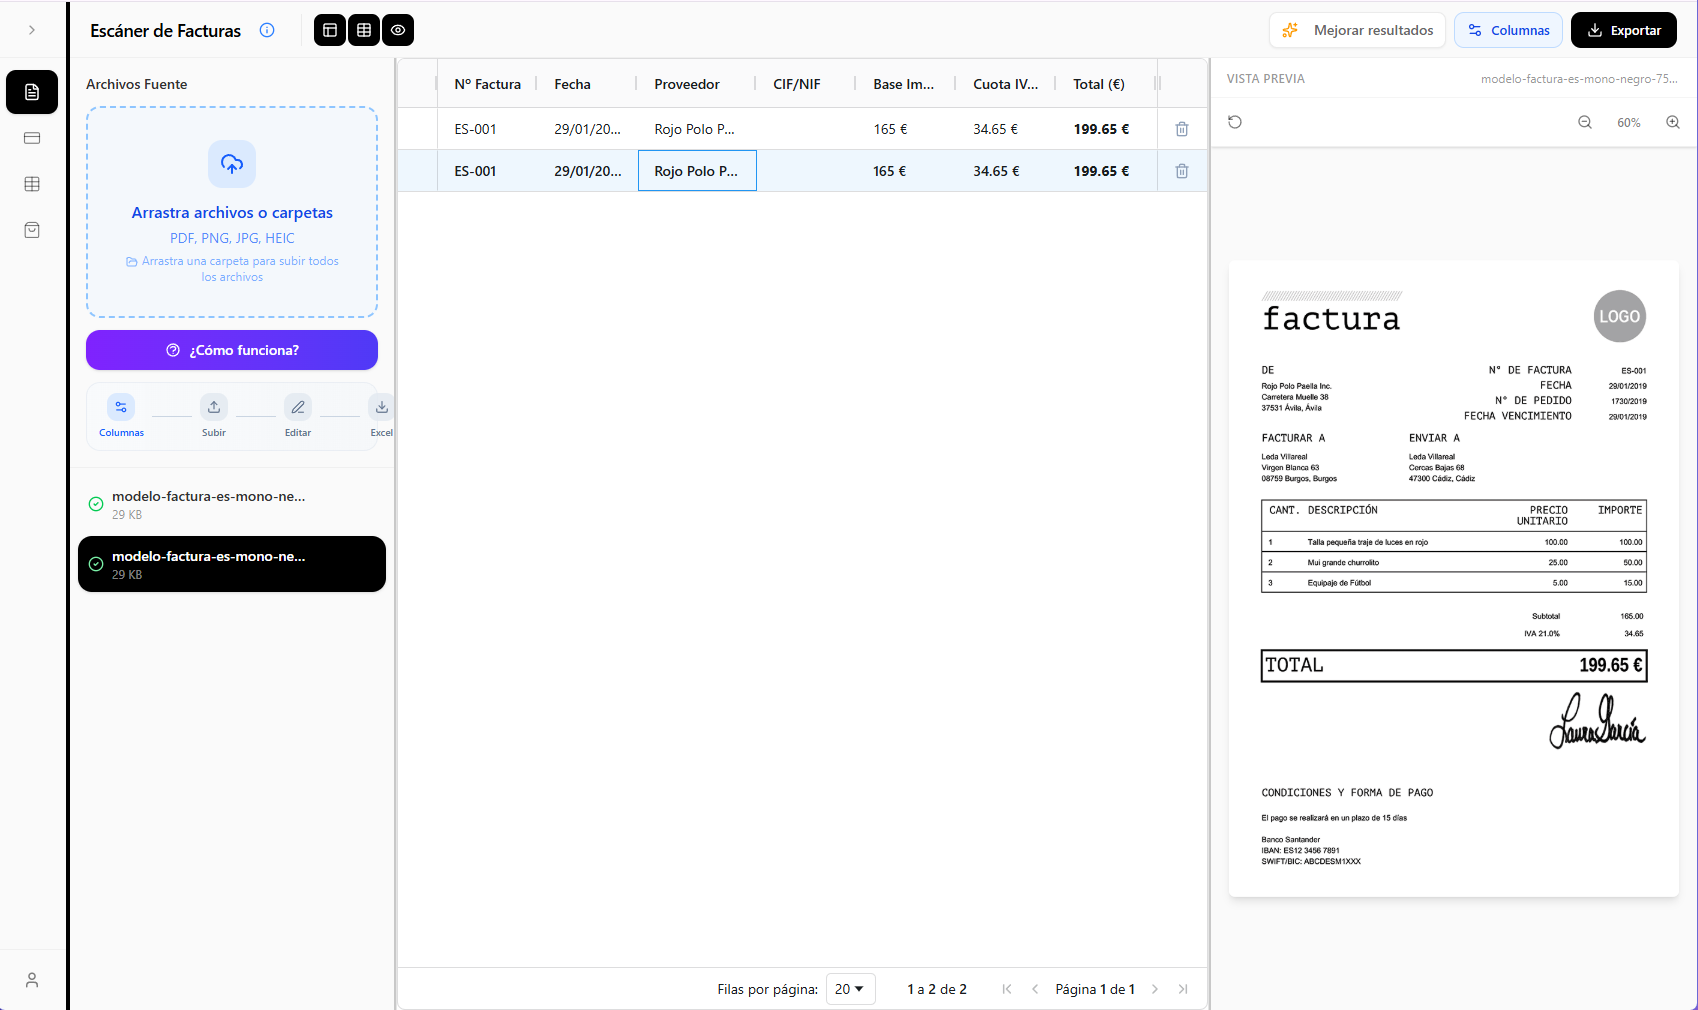Switch to the split layout view toggle

coord(329,30)
